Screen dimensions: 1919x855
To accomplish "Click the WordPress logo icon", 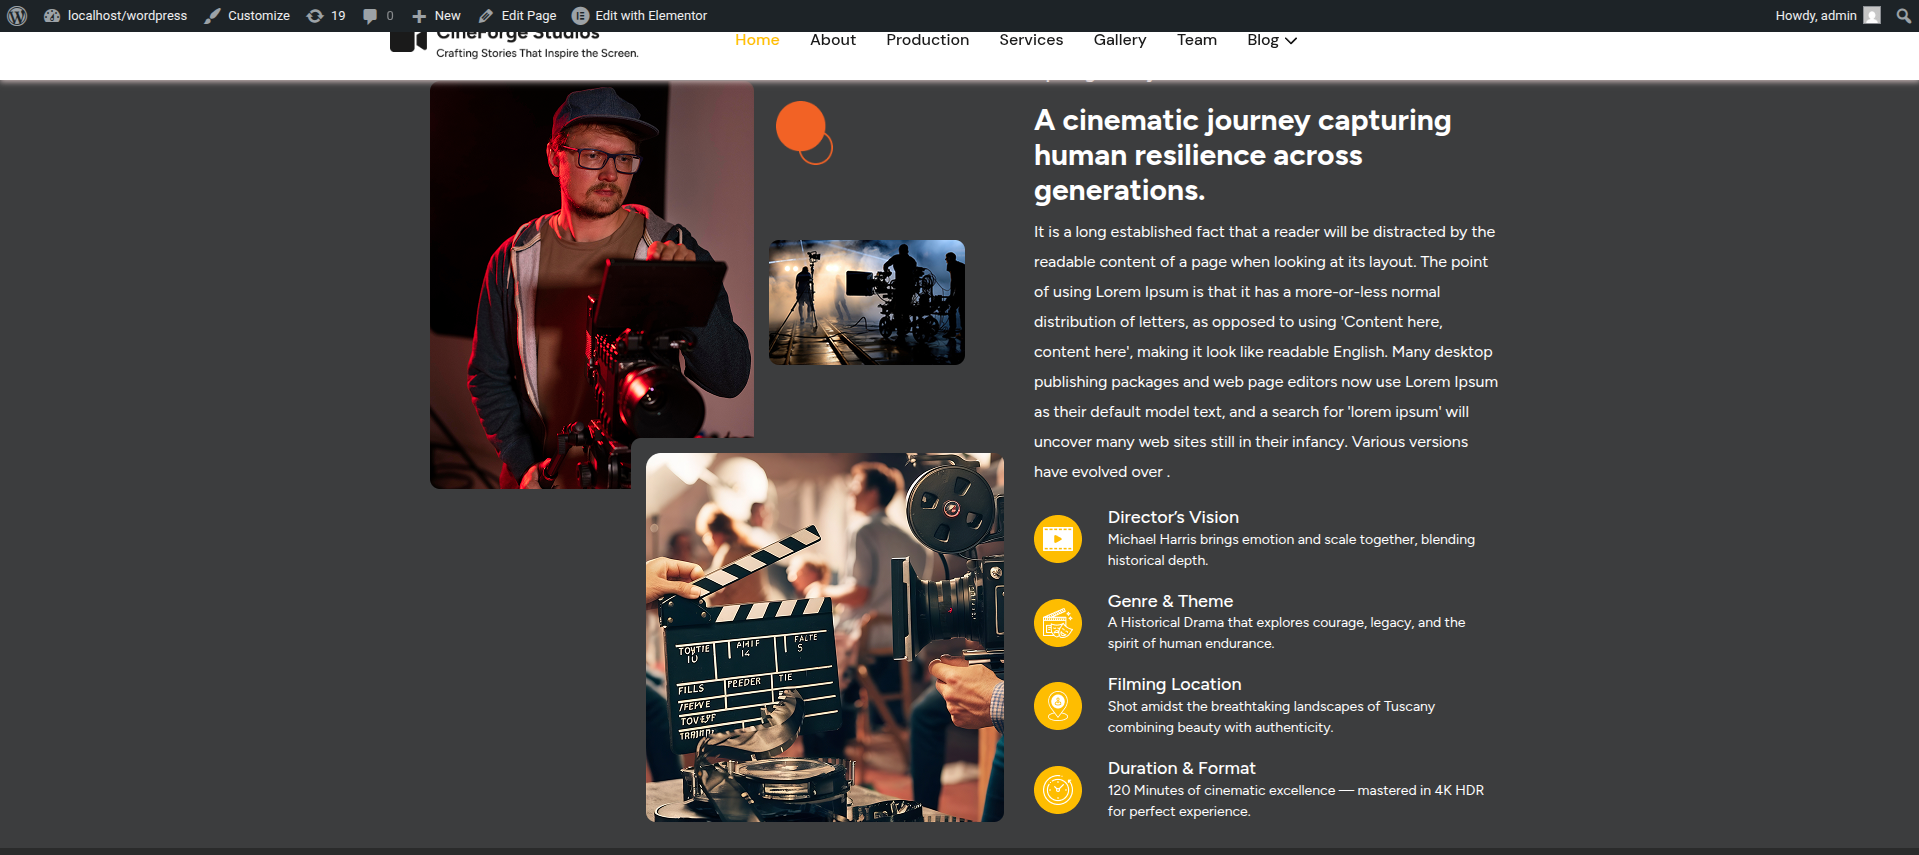I will point(17,16).
